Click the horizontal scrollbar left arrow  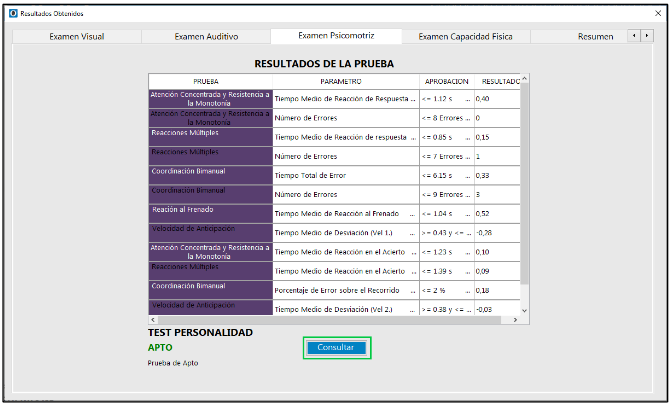click(152, 320)
